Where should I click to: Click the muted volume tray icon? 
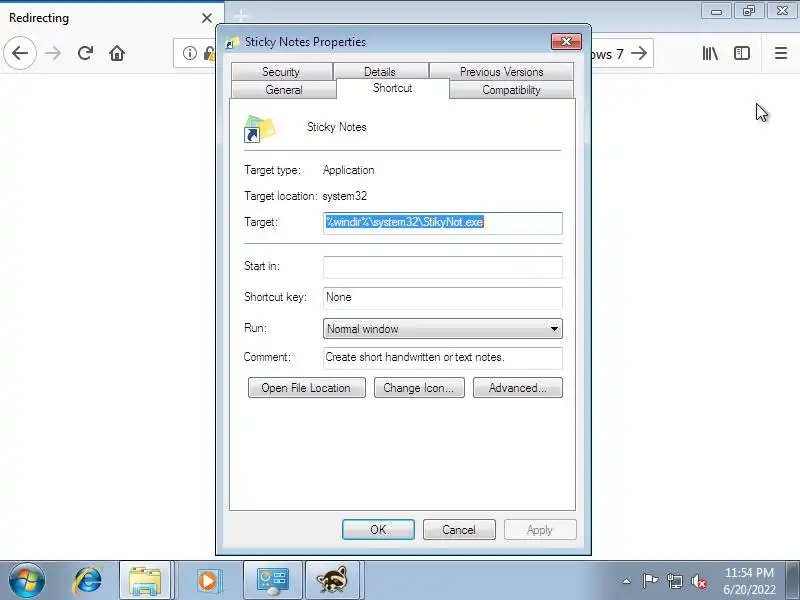(x=698, y=581)
